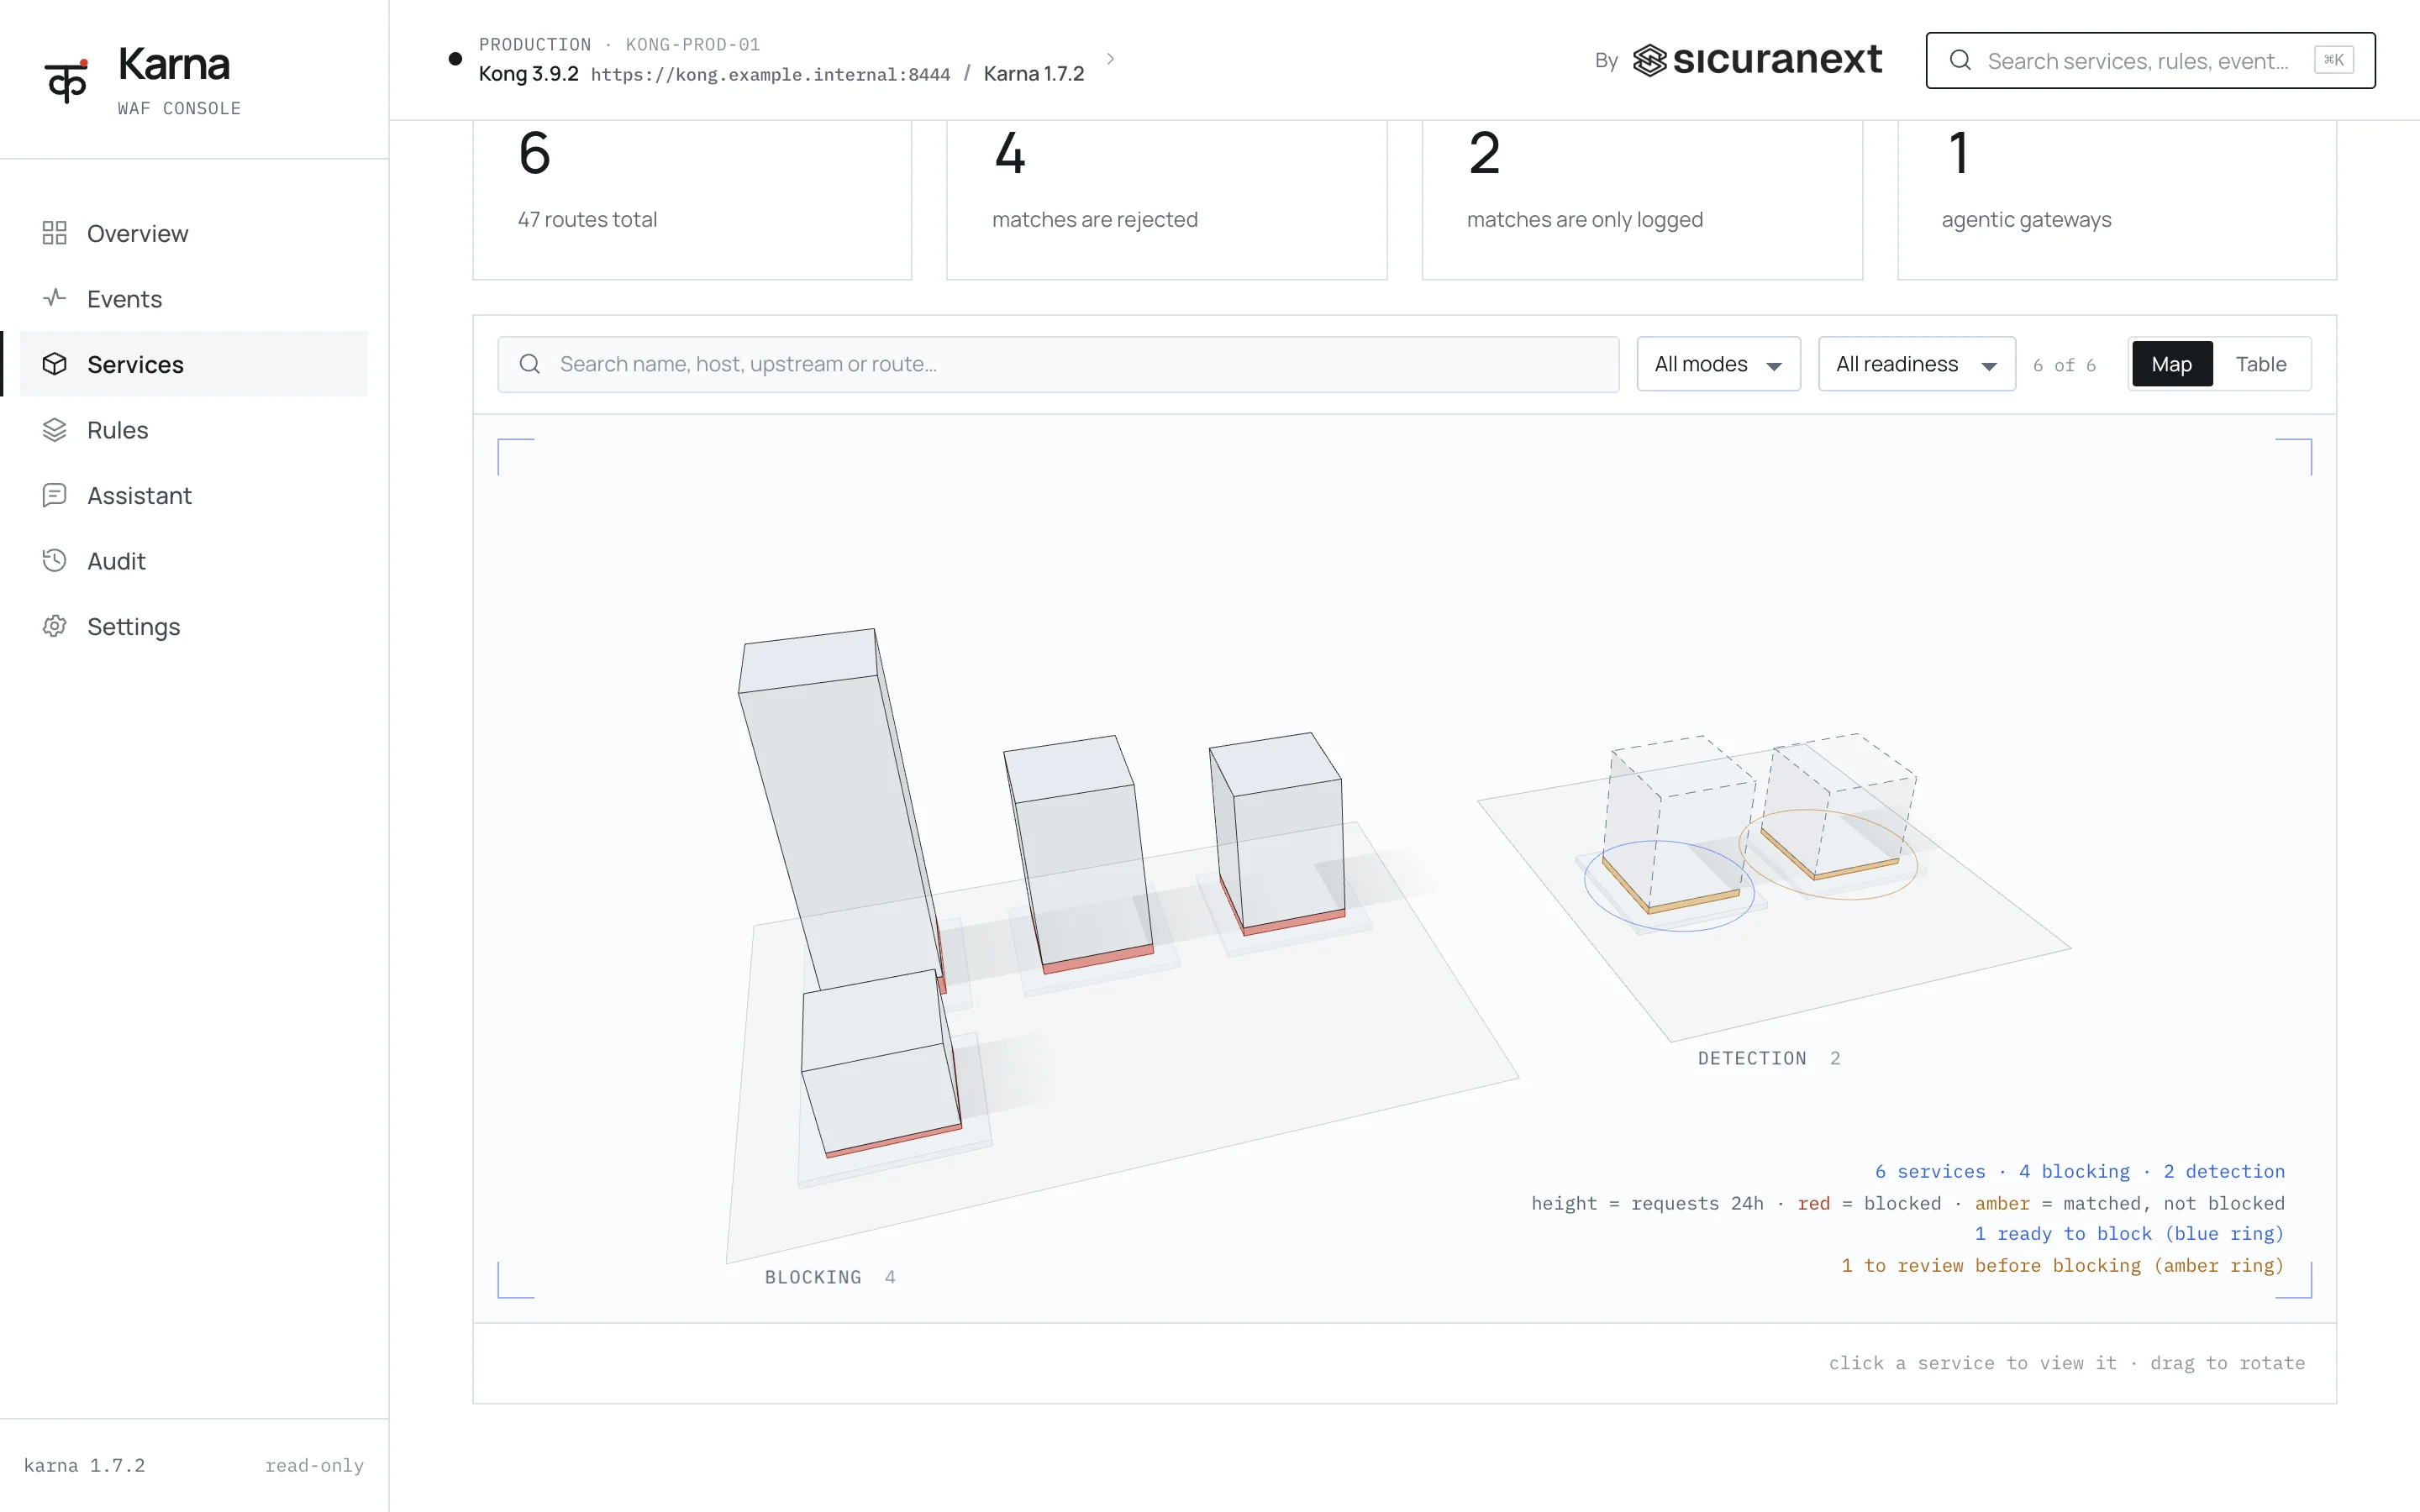Screen dimensions: 2420x1512
Task: Open the Settings section
Action: [194, 626]
